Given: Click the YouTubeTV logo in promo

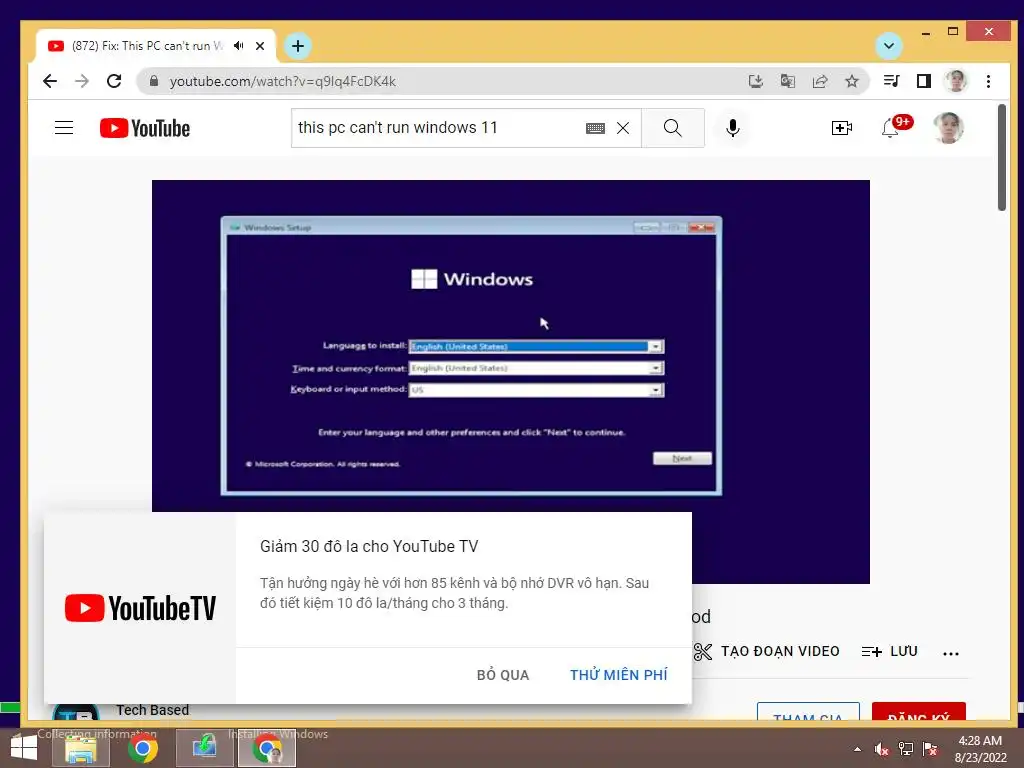Looking at the screenshot, I should click(x=140, y=608).
